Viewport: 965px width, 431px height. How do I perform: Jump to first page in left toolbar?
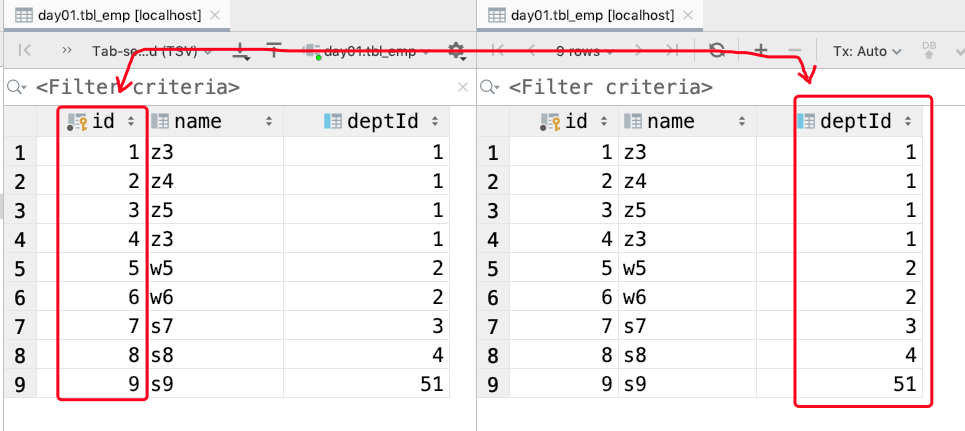click(26, 51)
